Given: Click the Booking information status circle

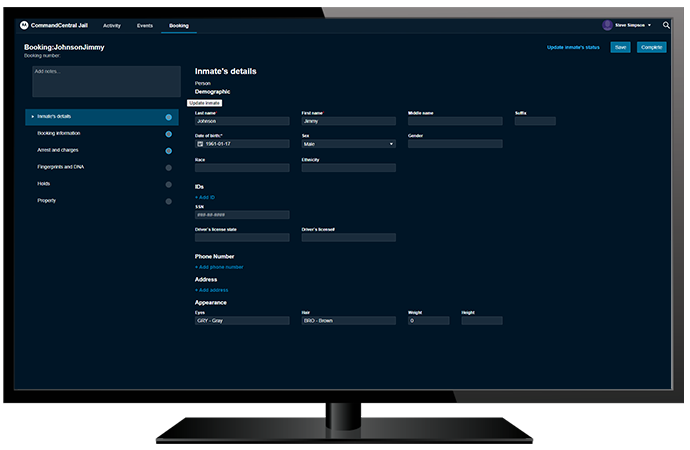Looking at the screenshot, I should pyautogui.click(x=168, y=134).
